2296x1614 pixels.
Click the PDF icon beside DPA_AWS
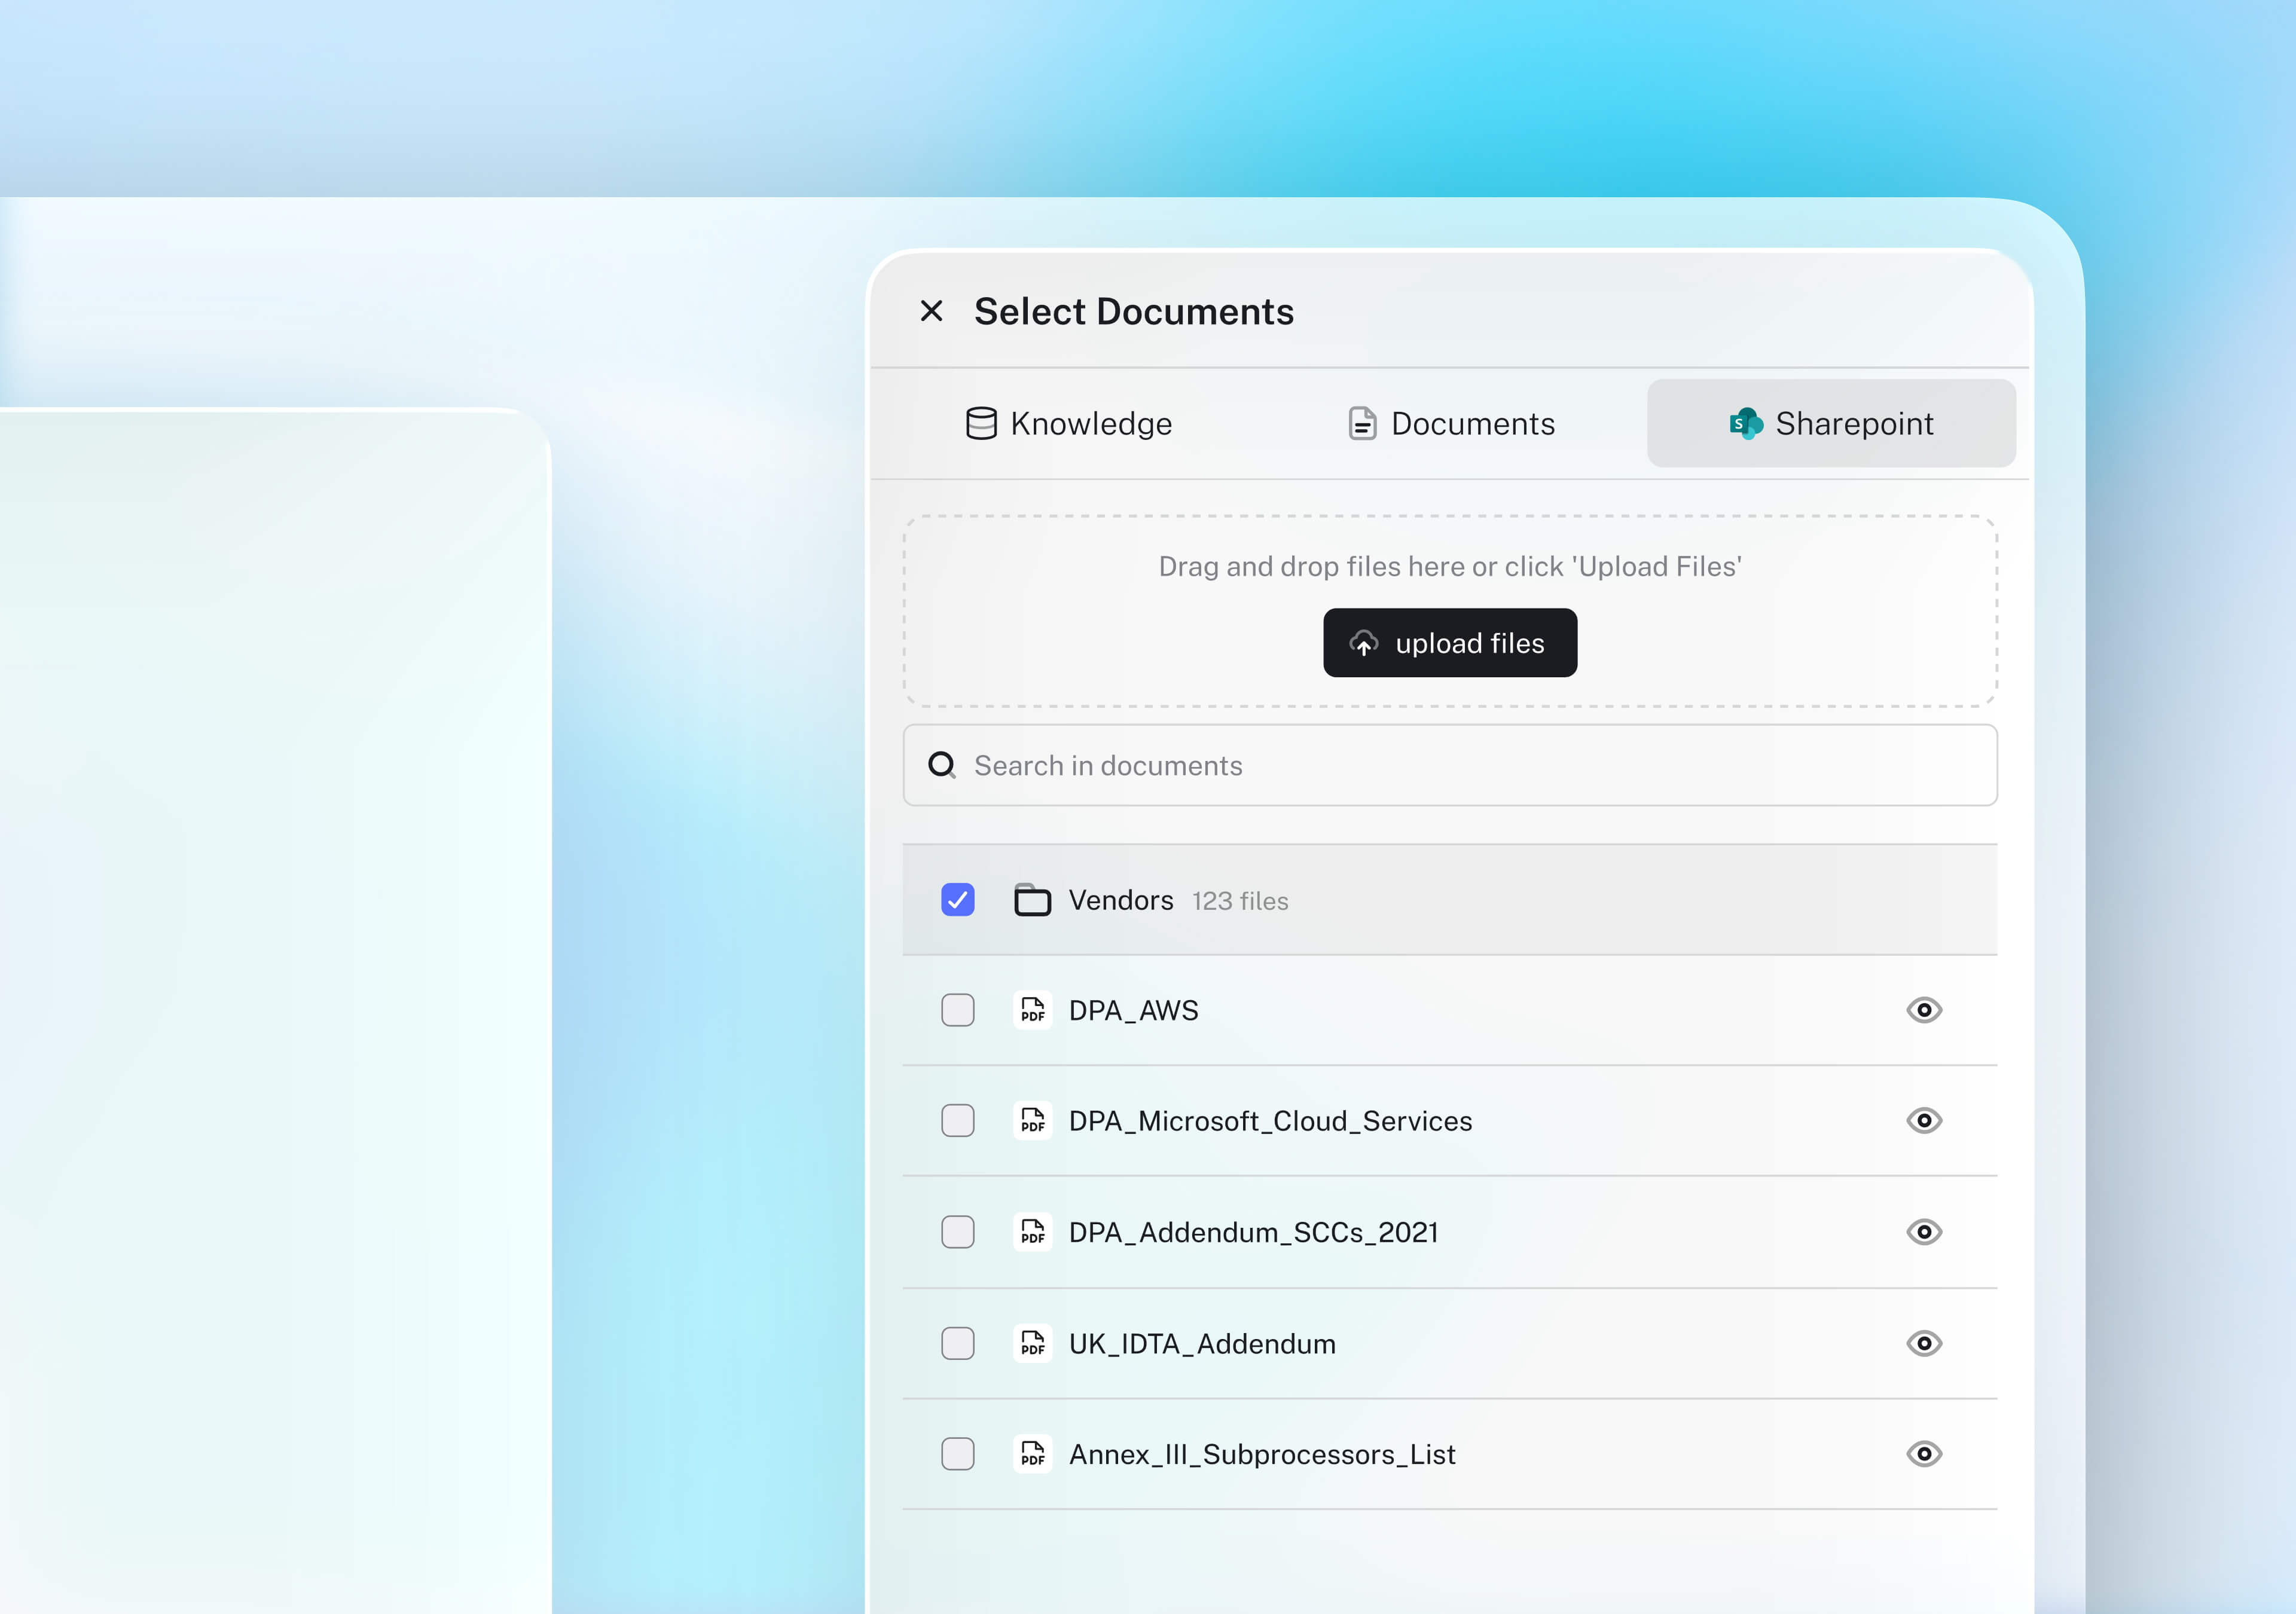point(1032,1010)
